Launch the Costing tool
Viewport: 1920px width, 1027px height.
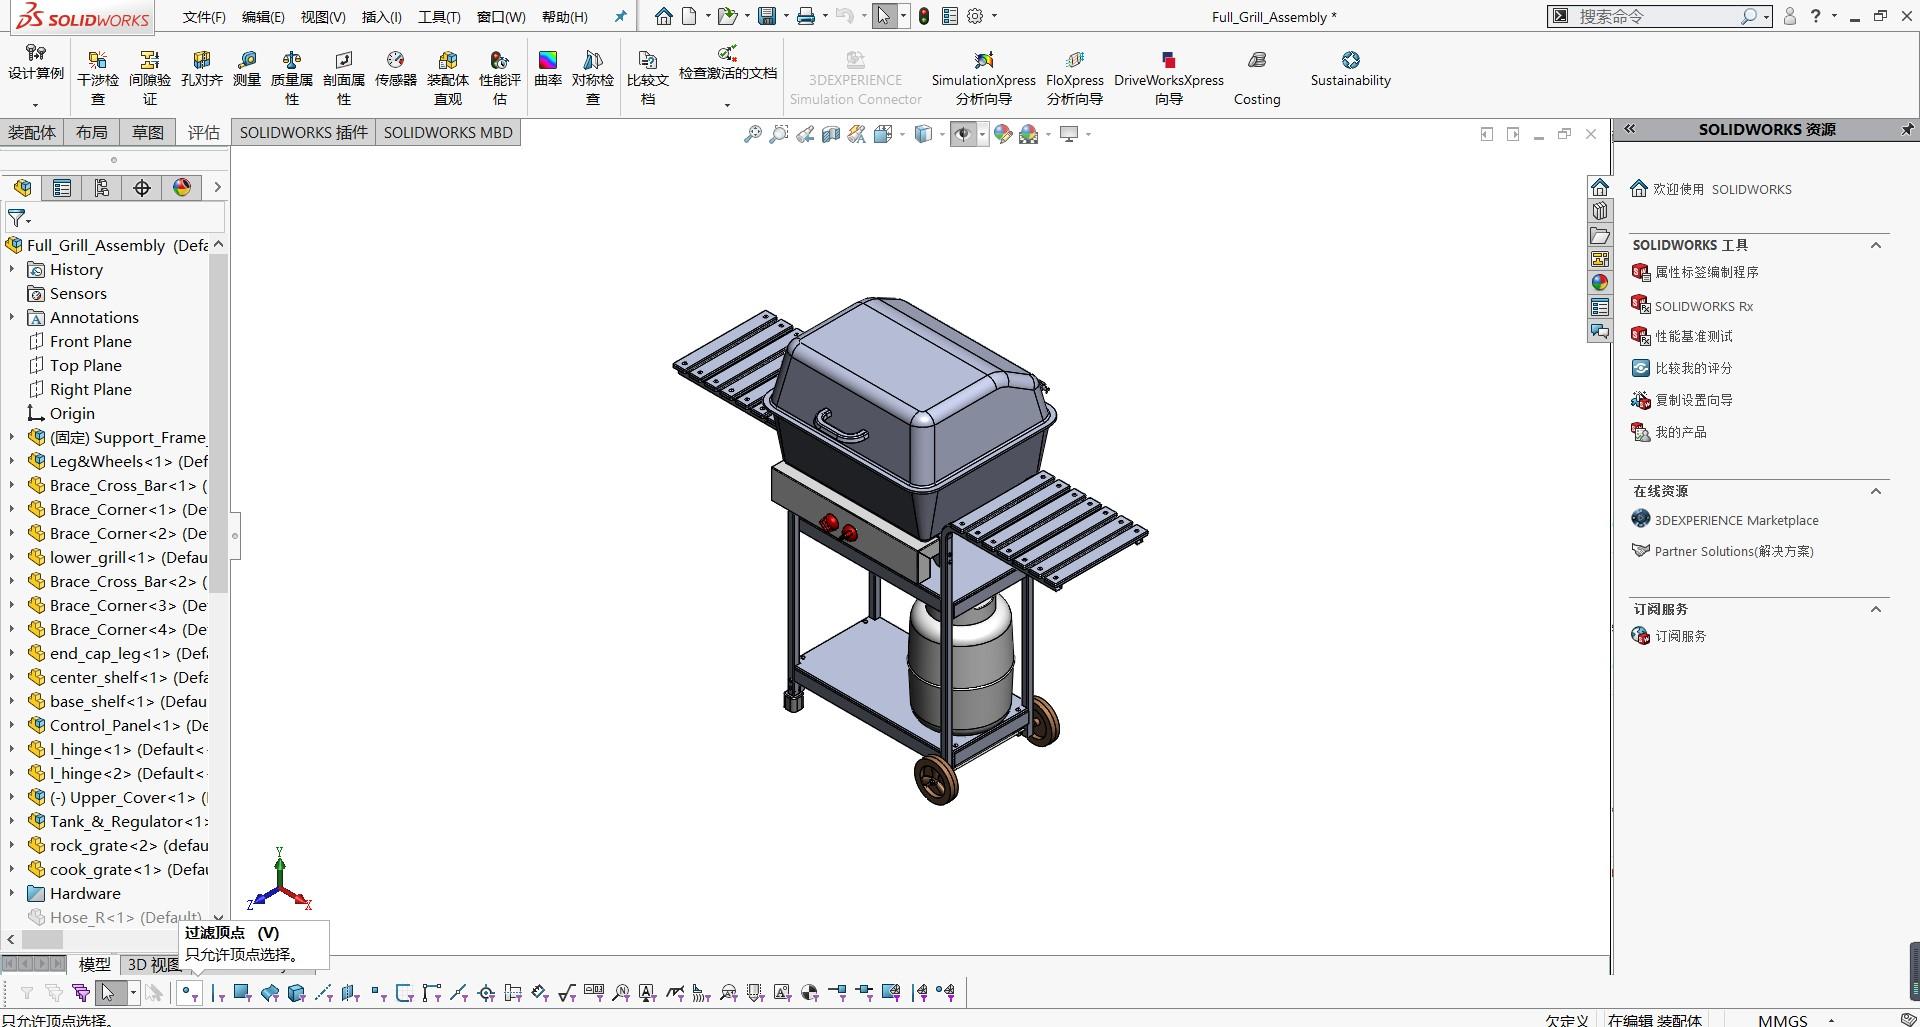click(x=1257, y=77)
